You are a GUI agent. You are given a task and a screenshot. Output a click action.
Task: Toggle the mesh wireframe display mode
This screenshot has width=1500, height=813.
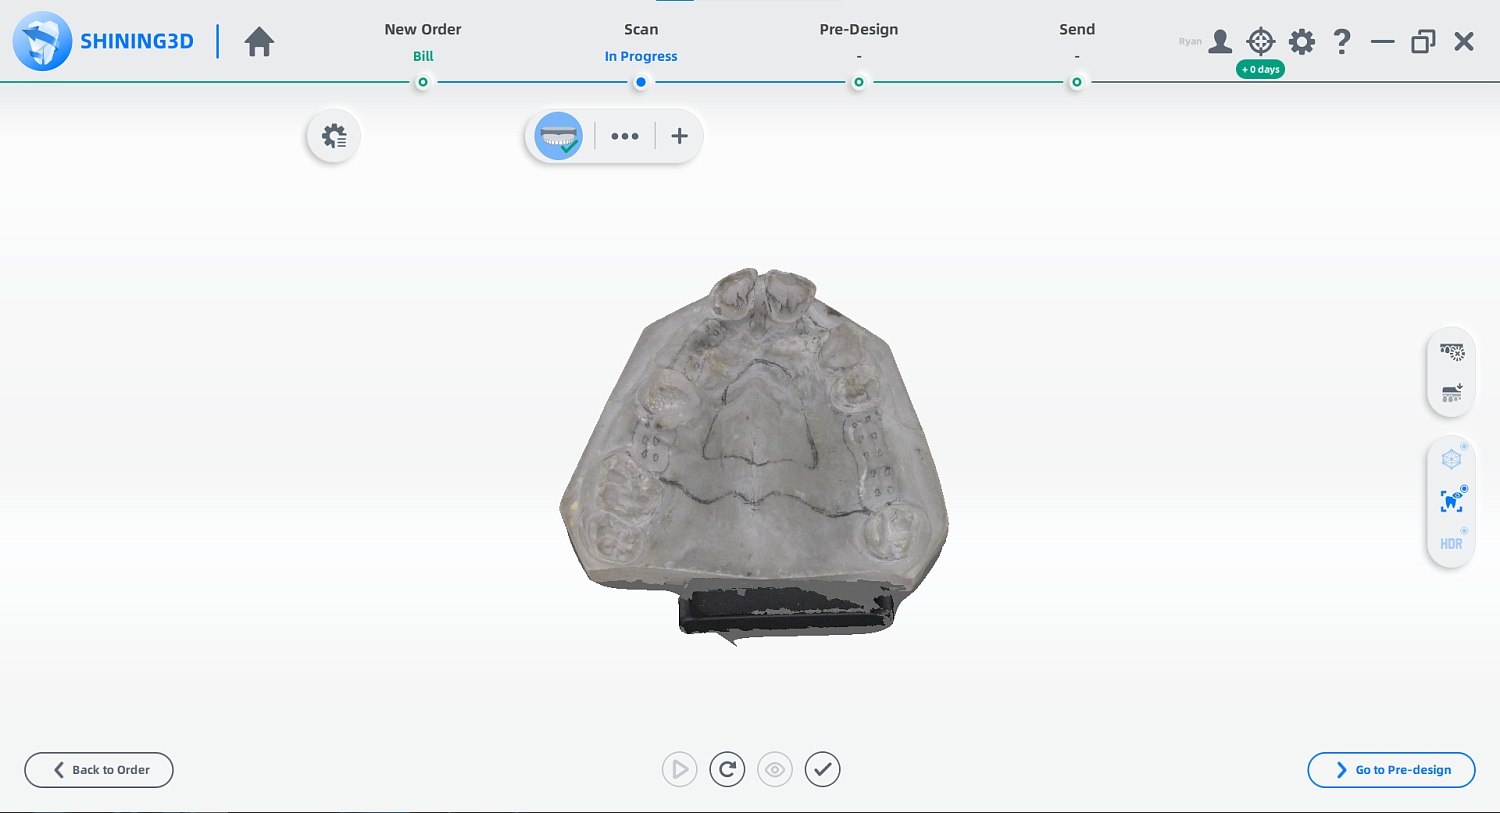(1451, 459)
